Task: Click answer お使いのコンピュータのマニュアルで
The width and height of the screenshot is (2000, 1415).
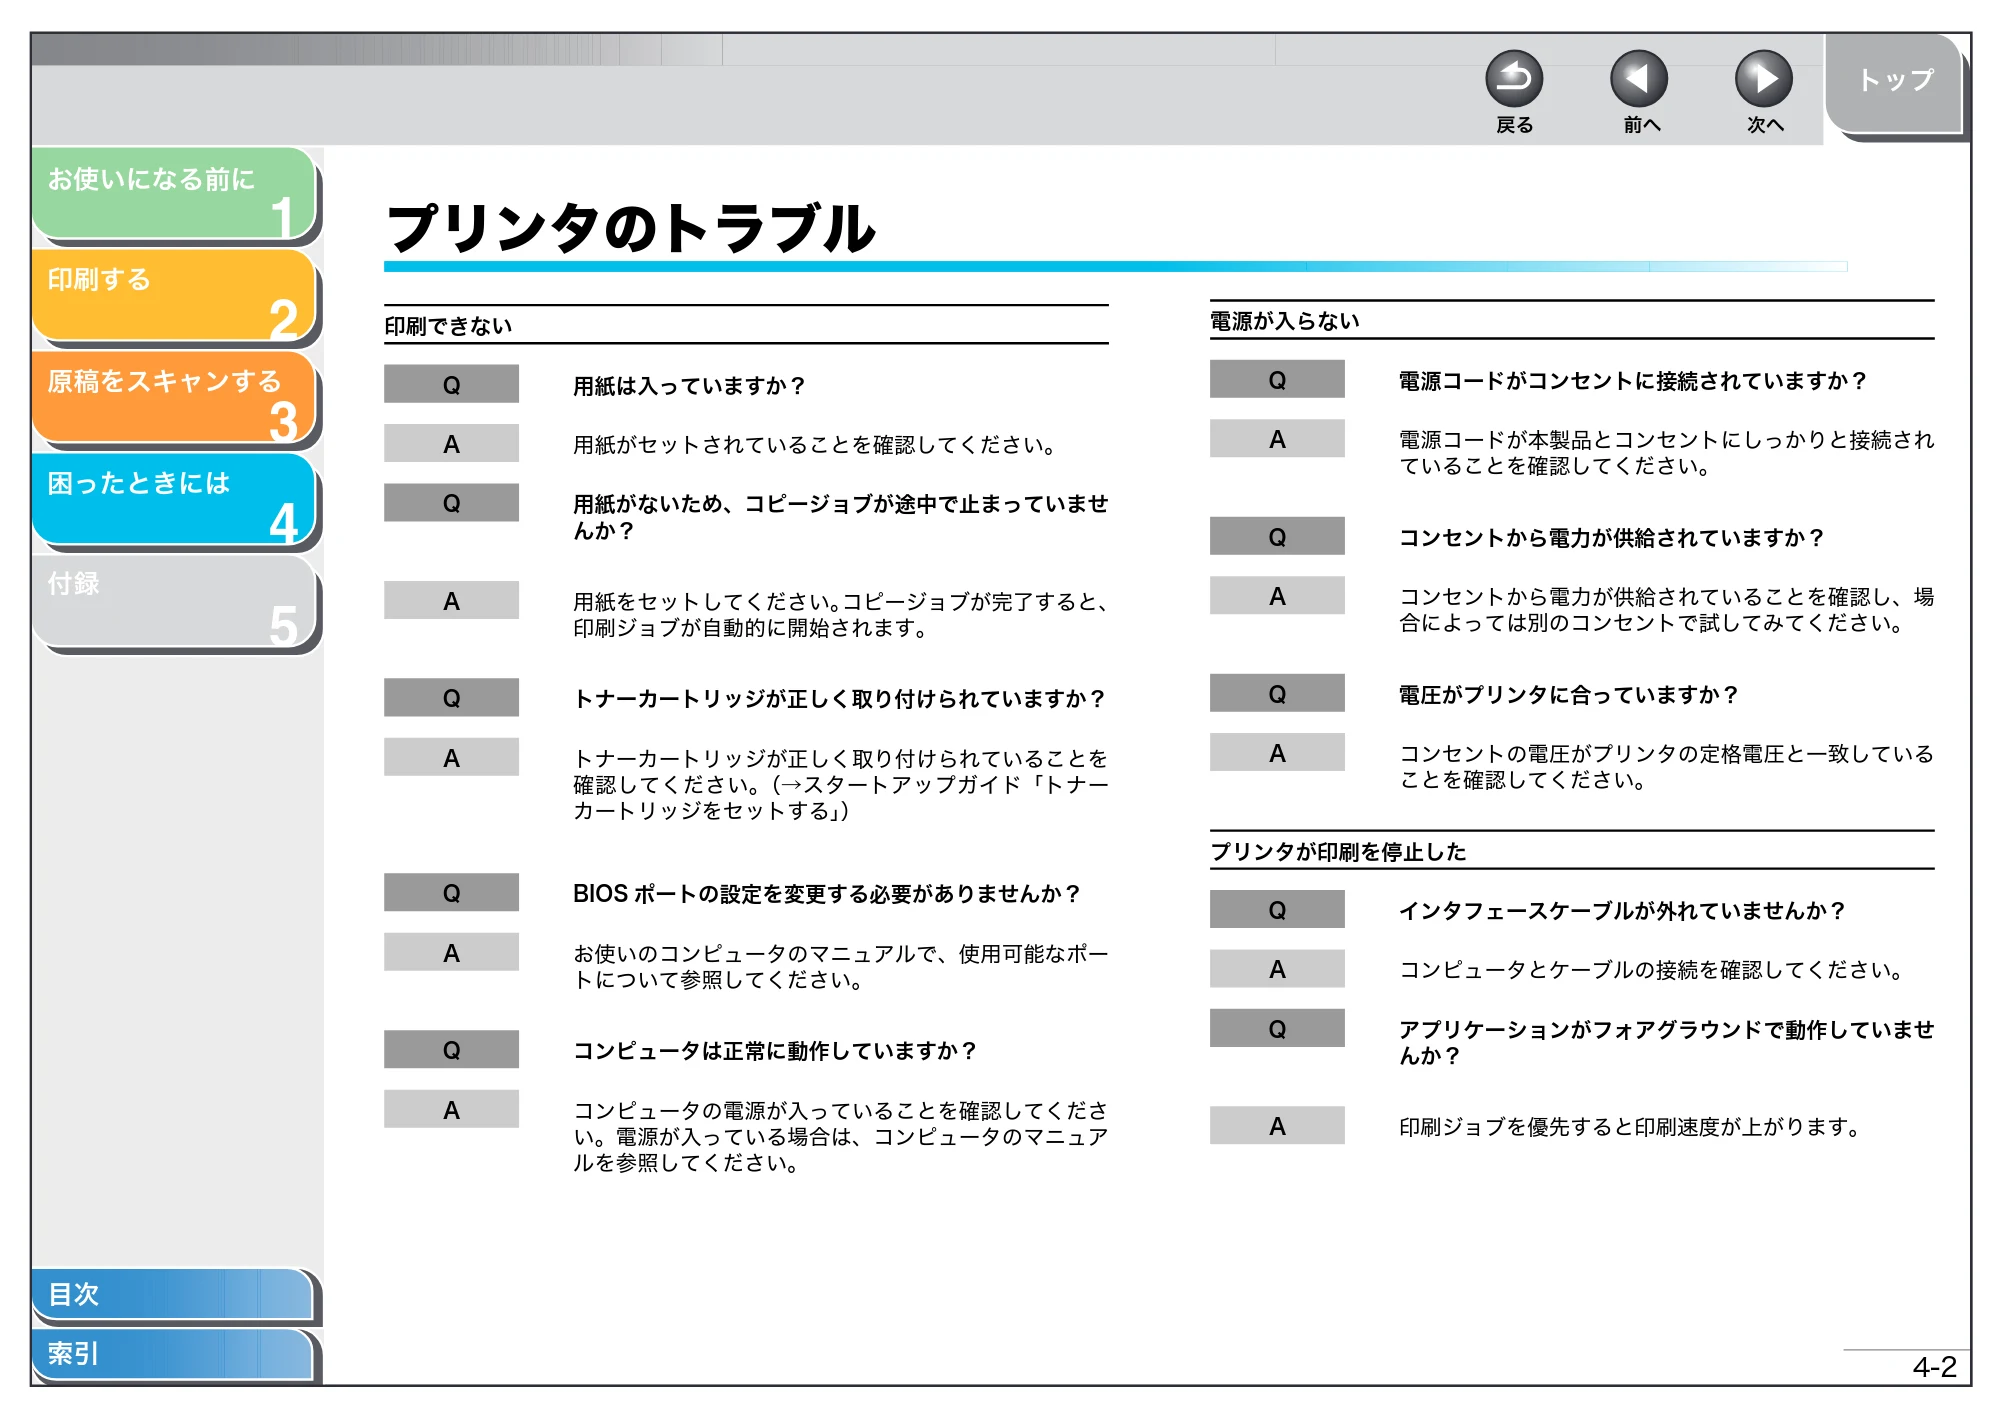Action: (x=840, y=967)
